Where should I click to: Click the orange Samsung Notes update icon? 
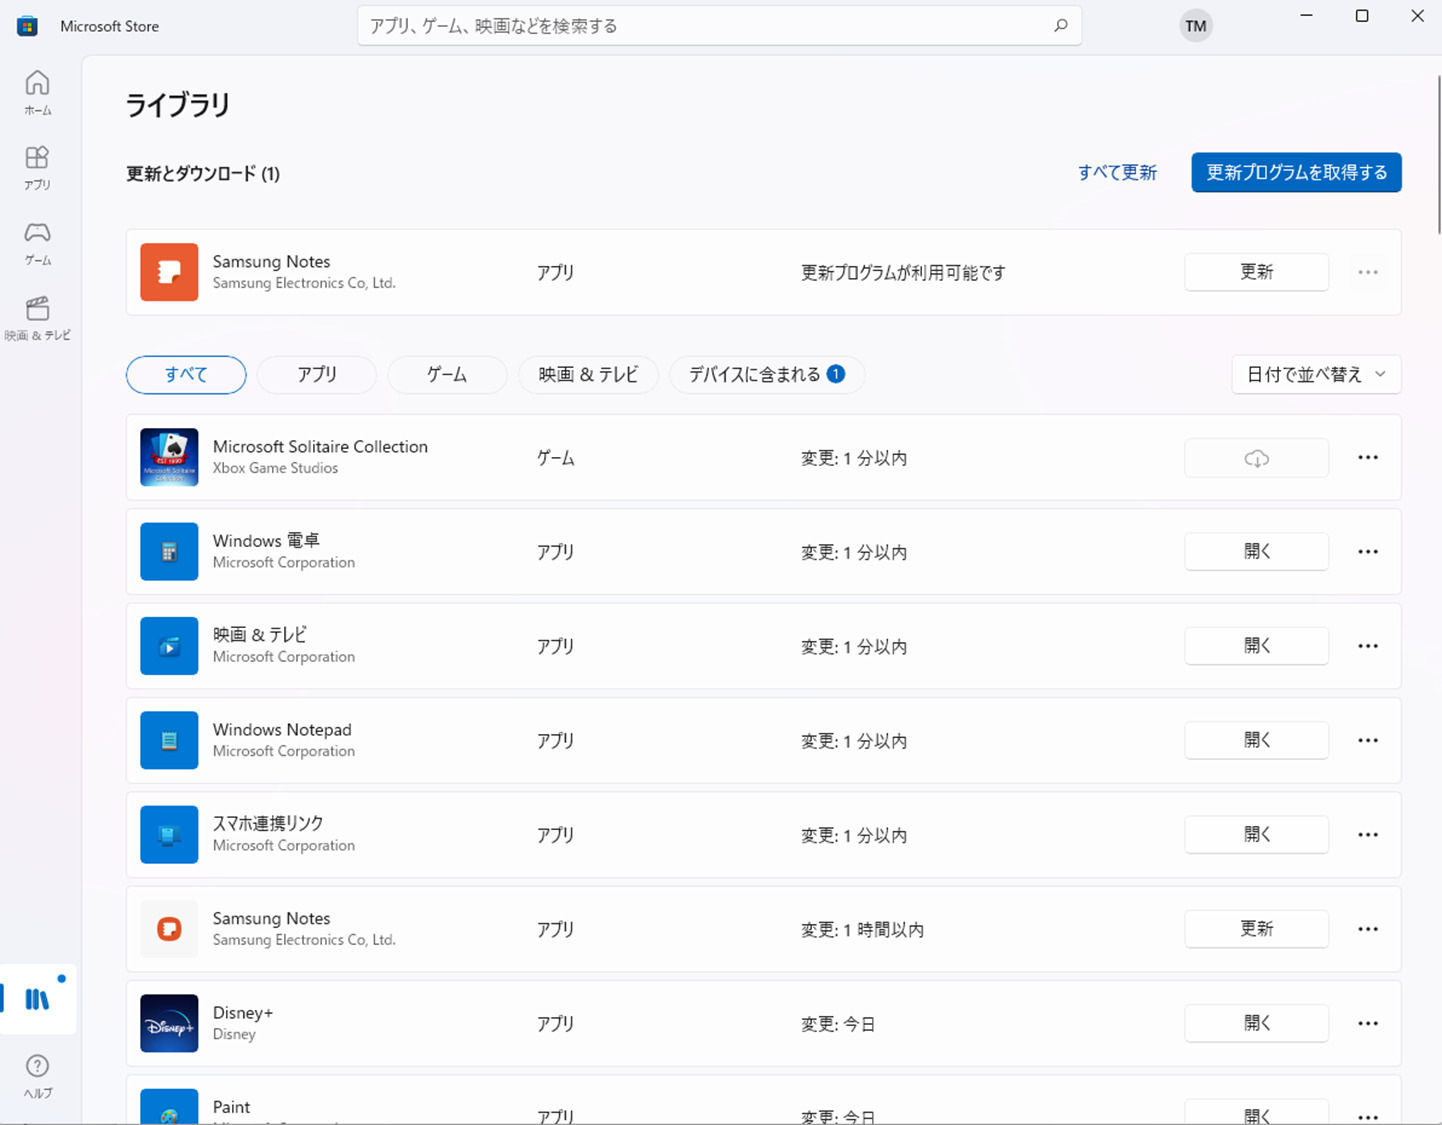tap(169, 272)
